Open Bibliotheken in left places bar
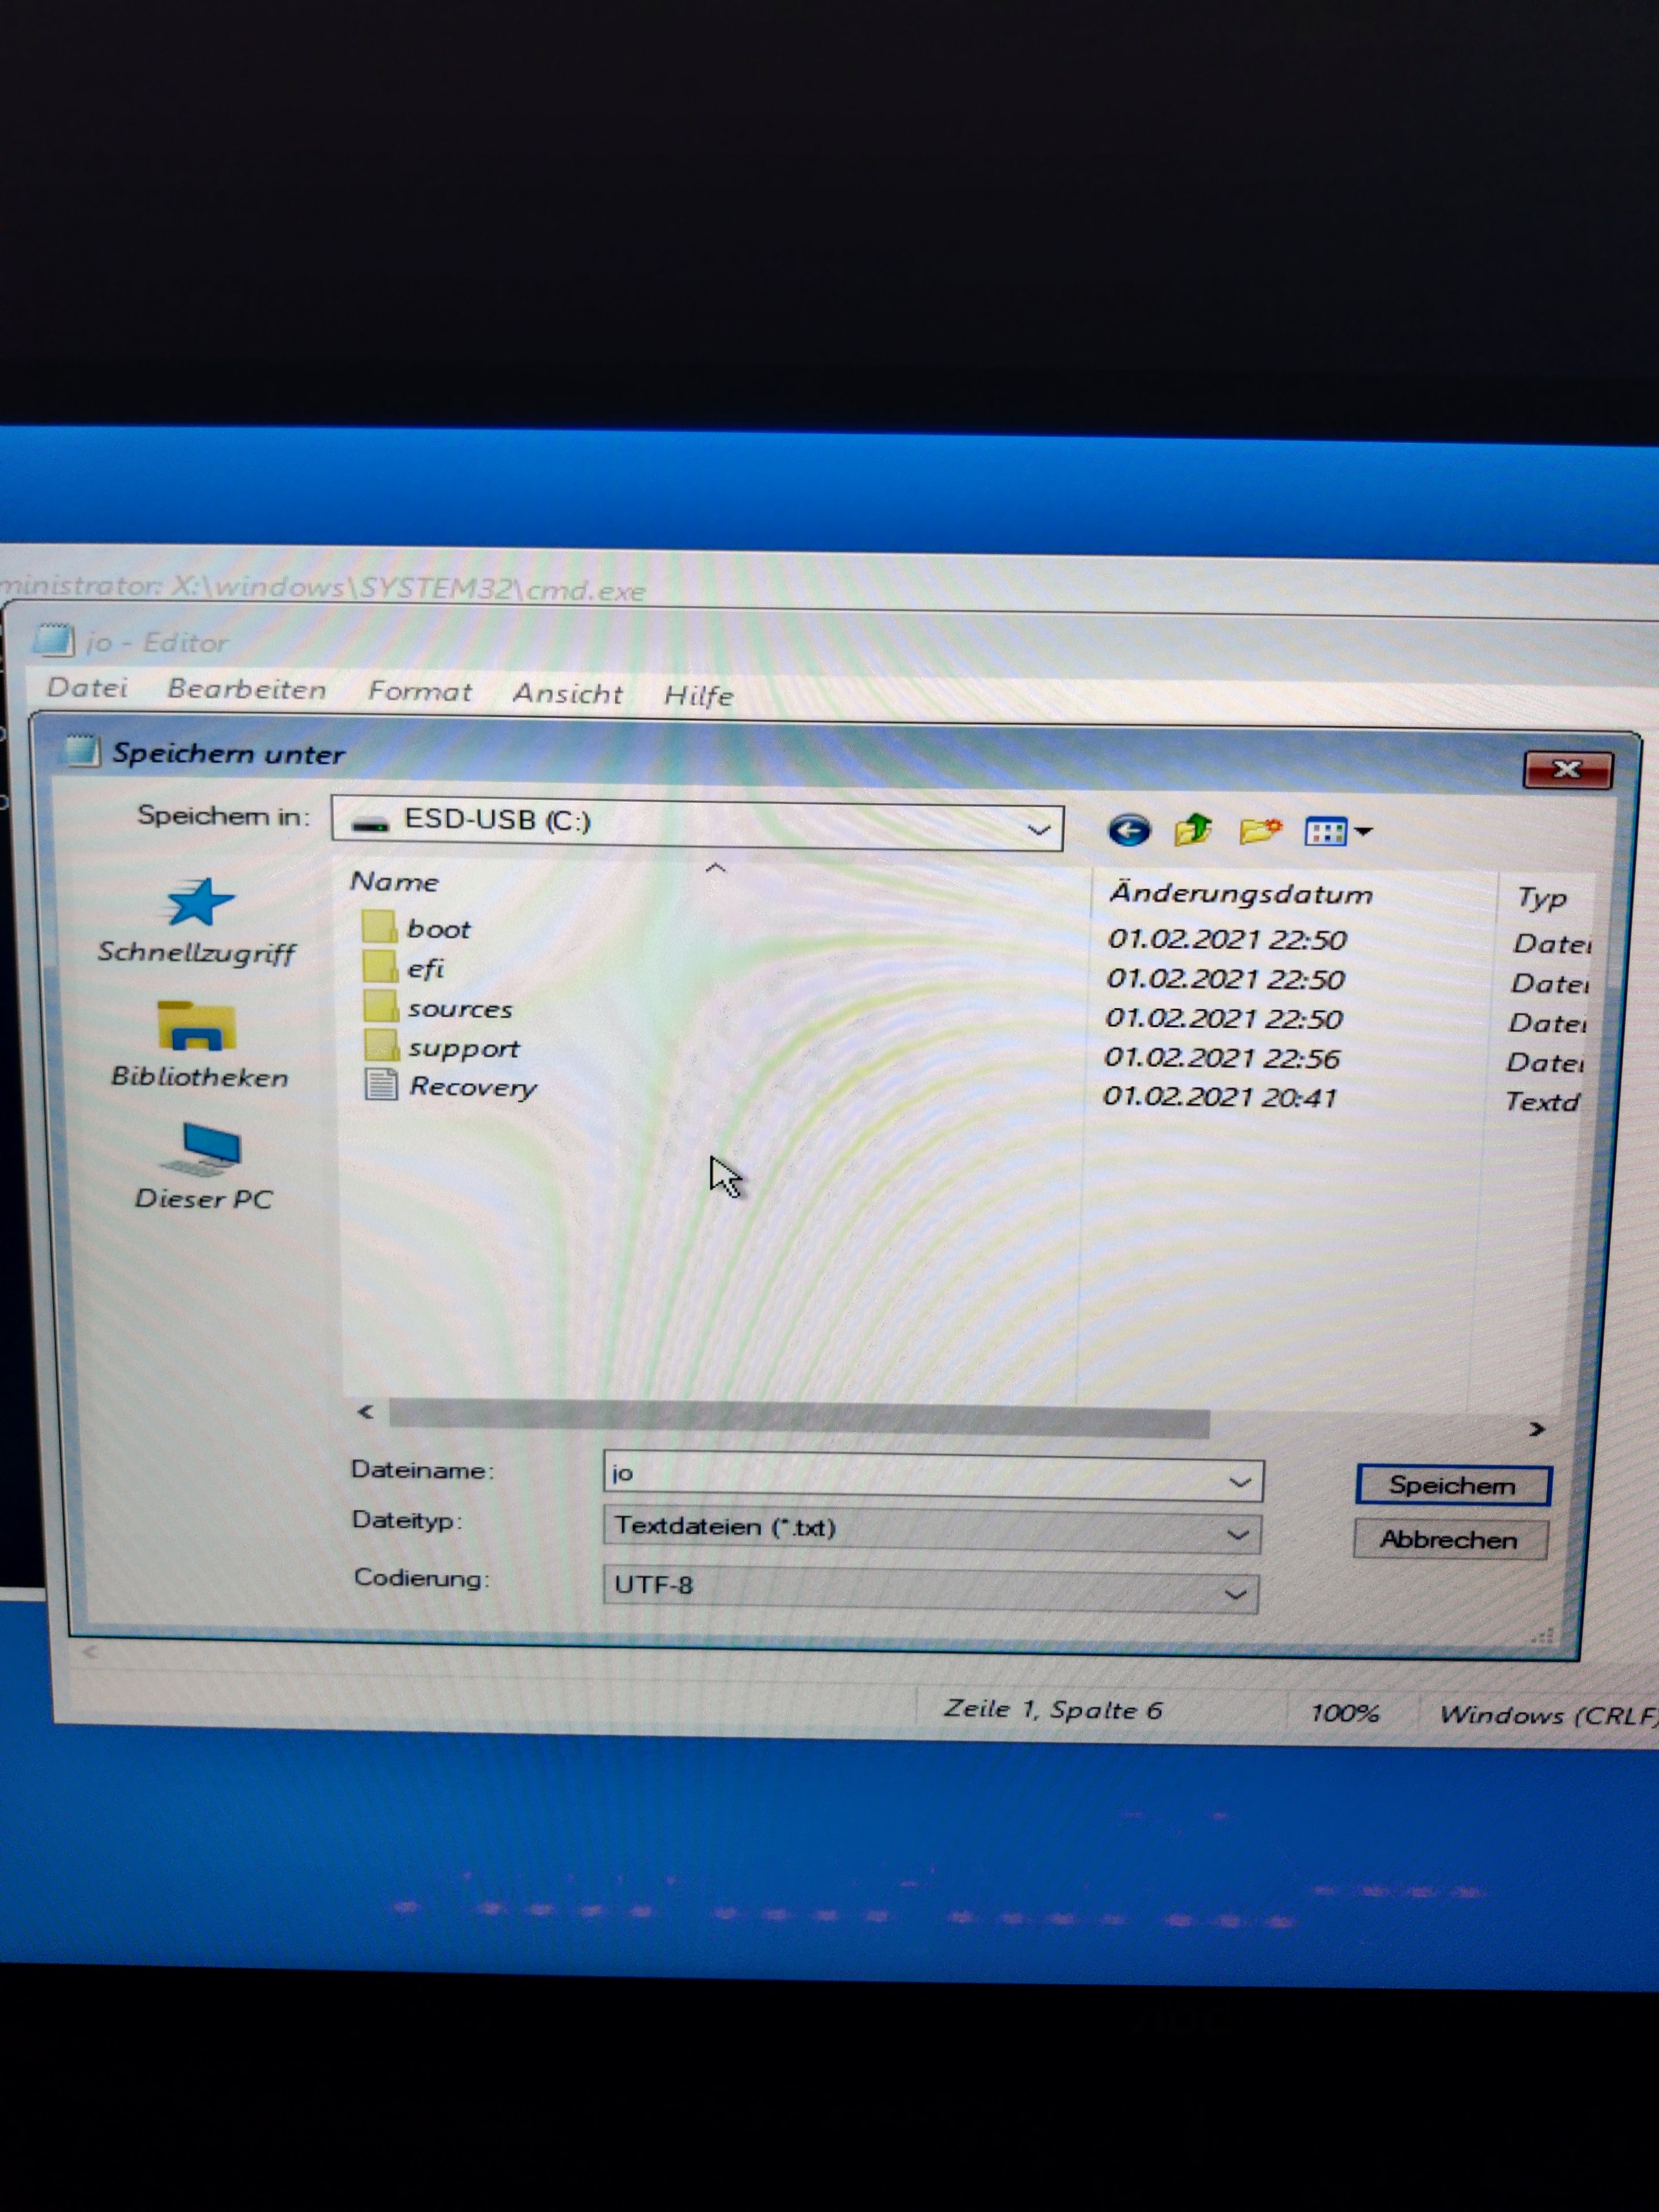This screenshot has height=2212, width=1659. [x=198, y=1044]
